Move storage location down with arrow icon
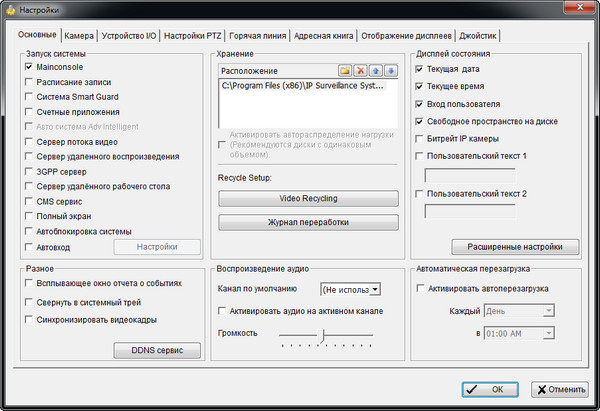The width and height of the screenshot is (600, 411). (390, 71)
